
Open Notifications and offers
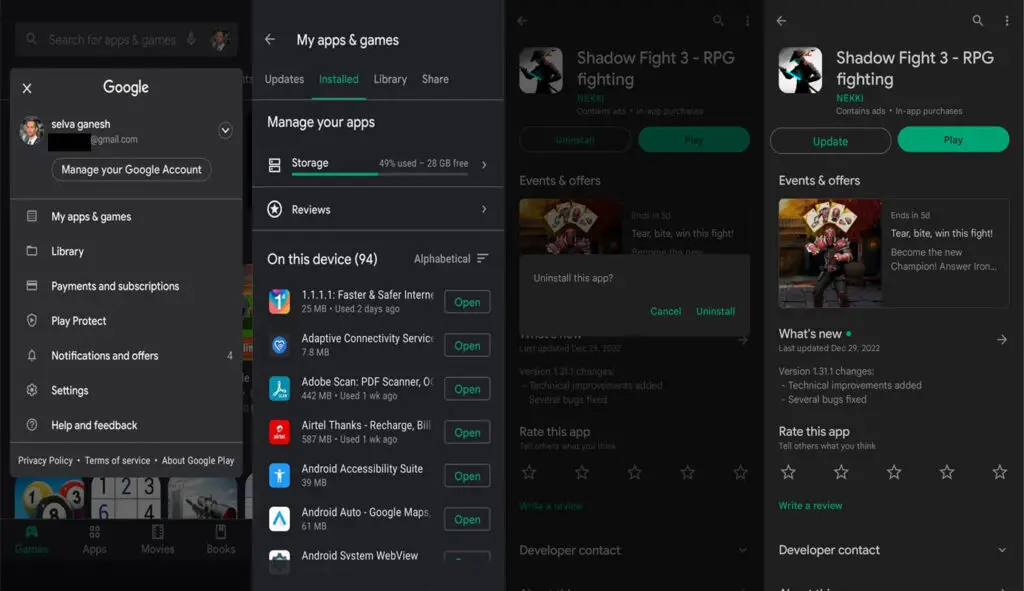pyautogui.click(x=127, y=356)
